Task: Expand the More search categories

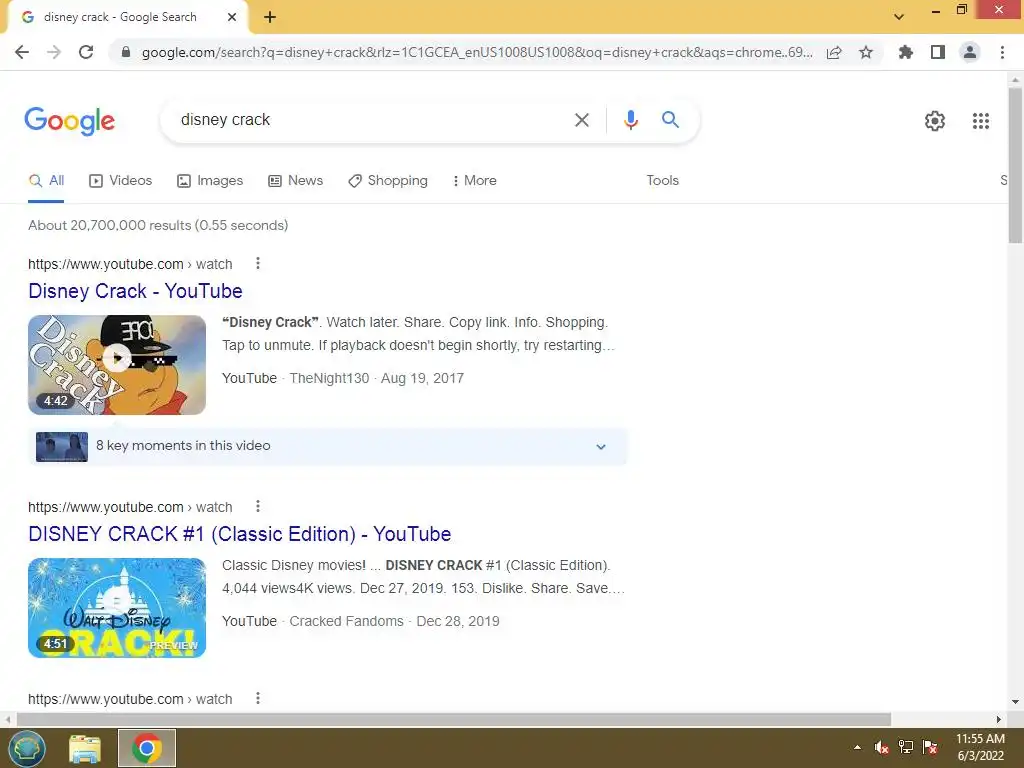Action: [x=475, y=181]
